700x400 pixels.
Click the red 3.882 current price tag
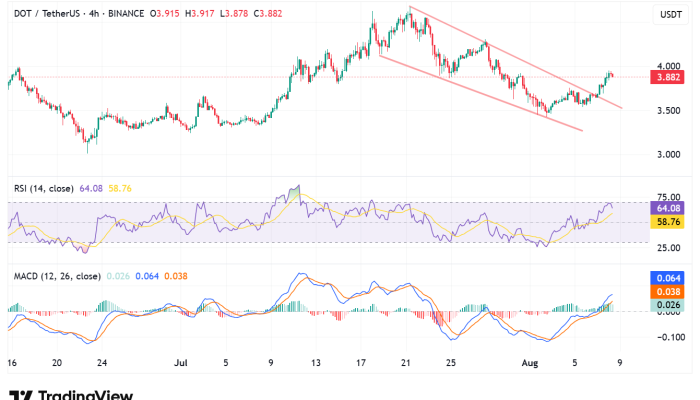(667, 77)
